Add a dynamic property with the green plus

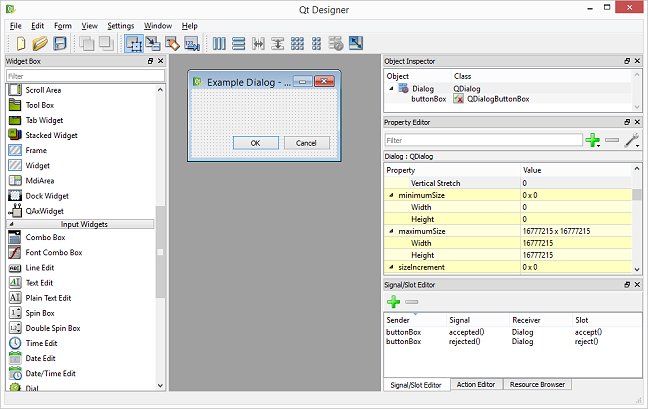click(593, 140)
